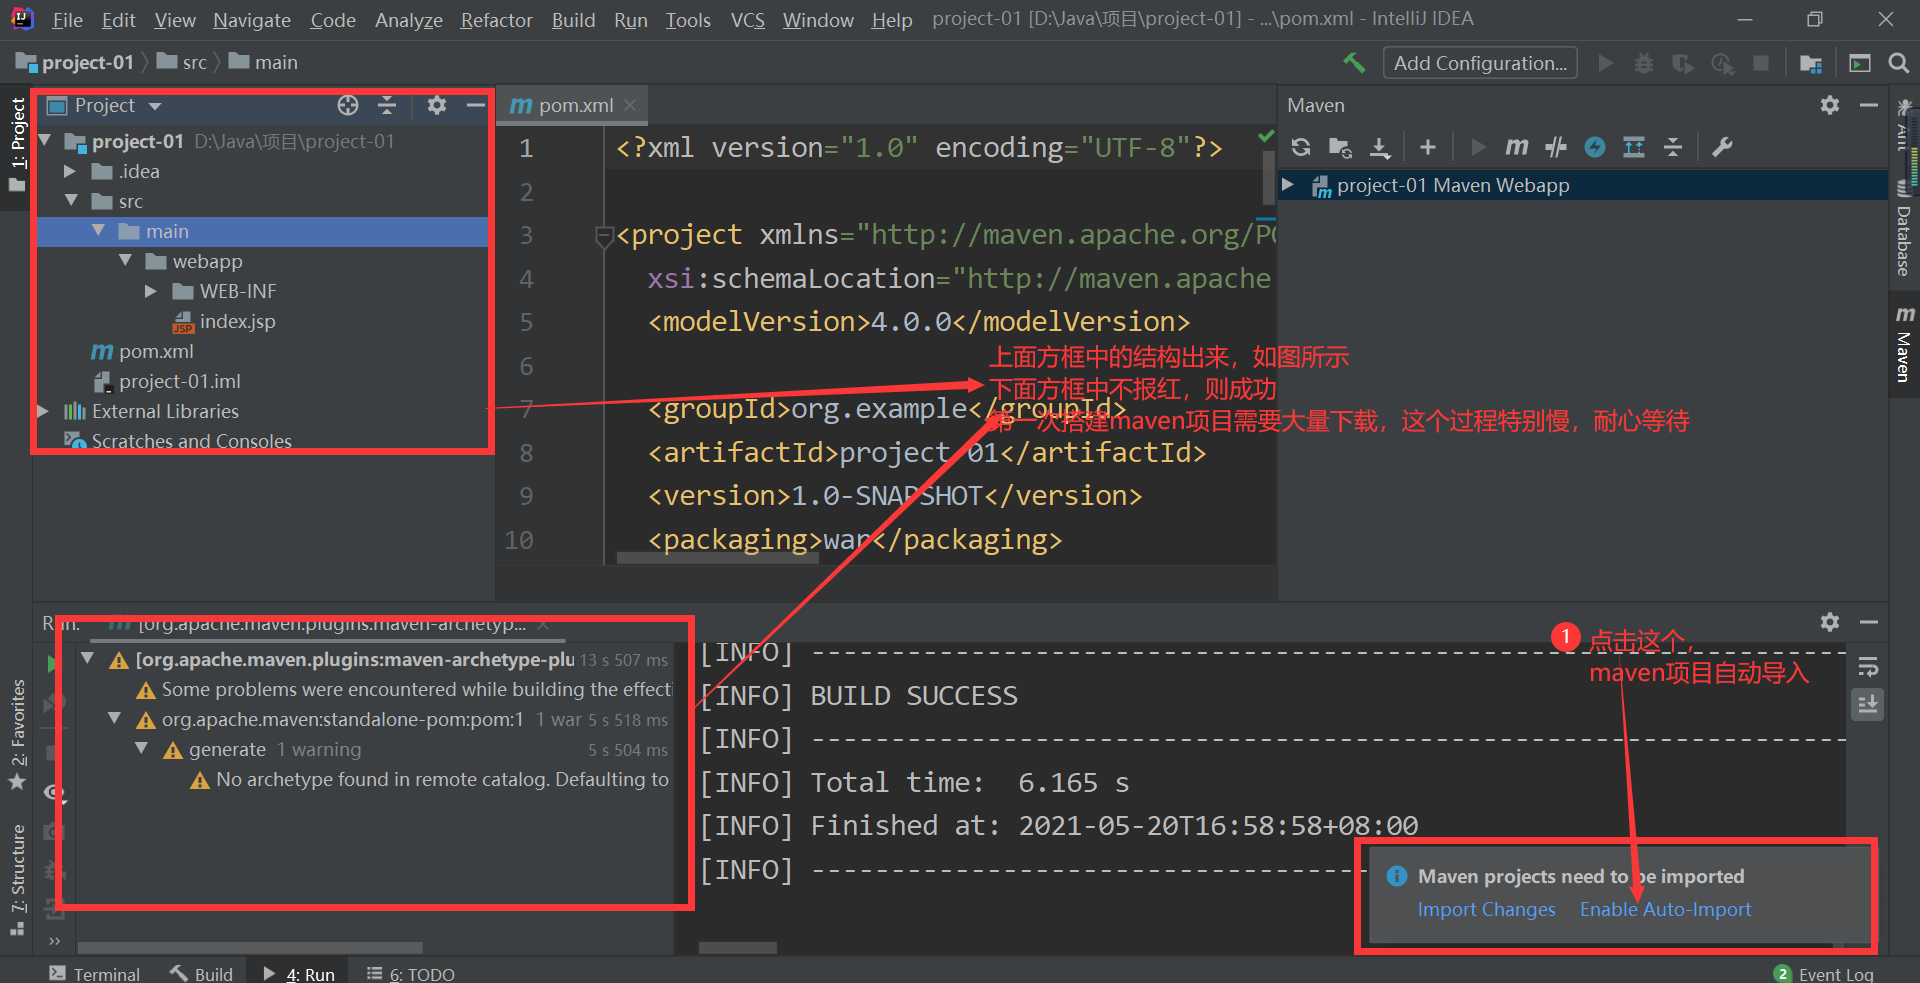Select index.jsp in the project tree
1920x983 pixels.
pyautogui.click(x=224, y=321)
